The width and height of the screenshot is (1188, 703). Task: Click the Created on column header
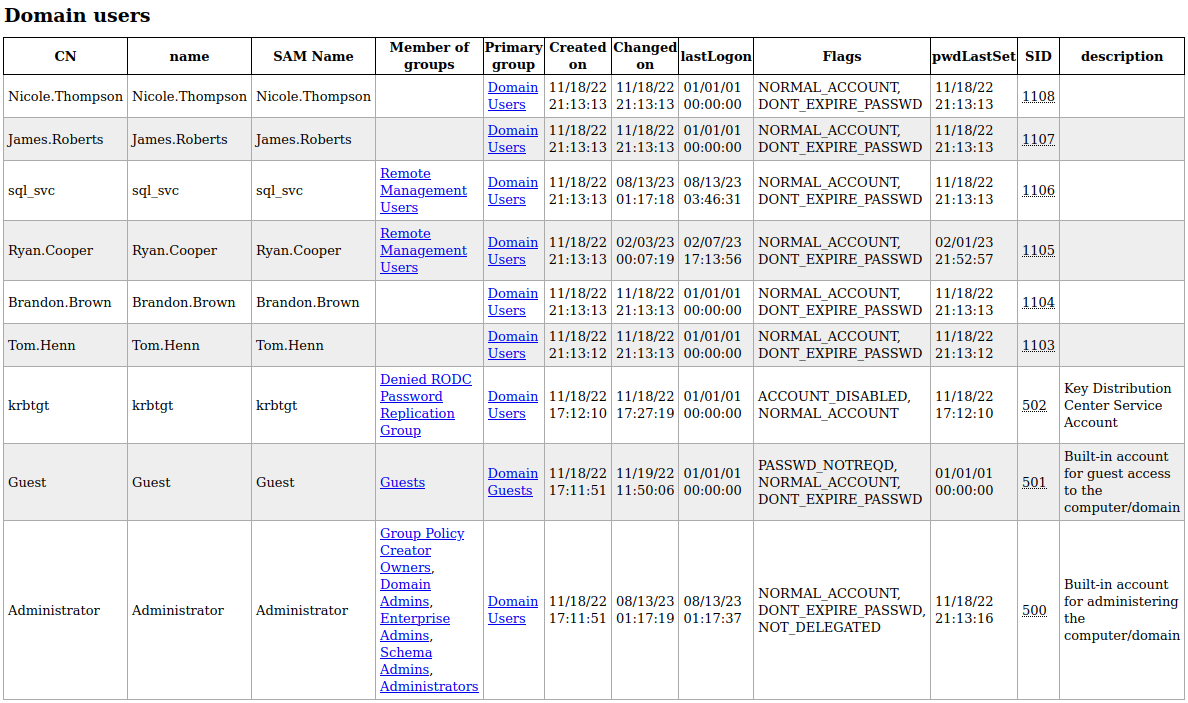(577, 56)
